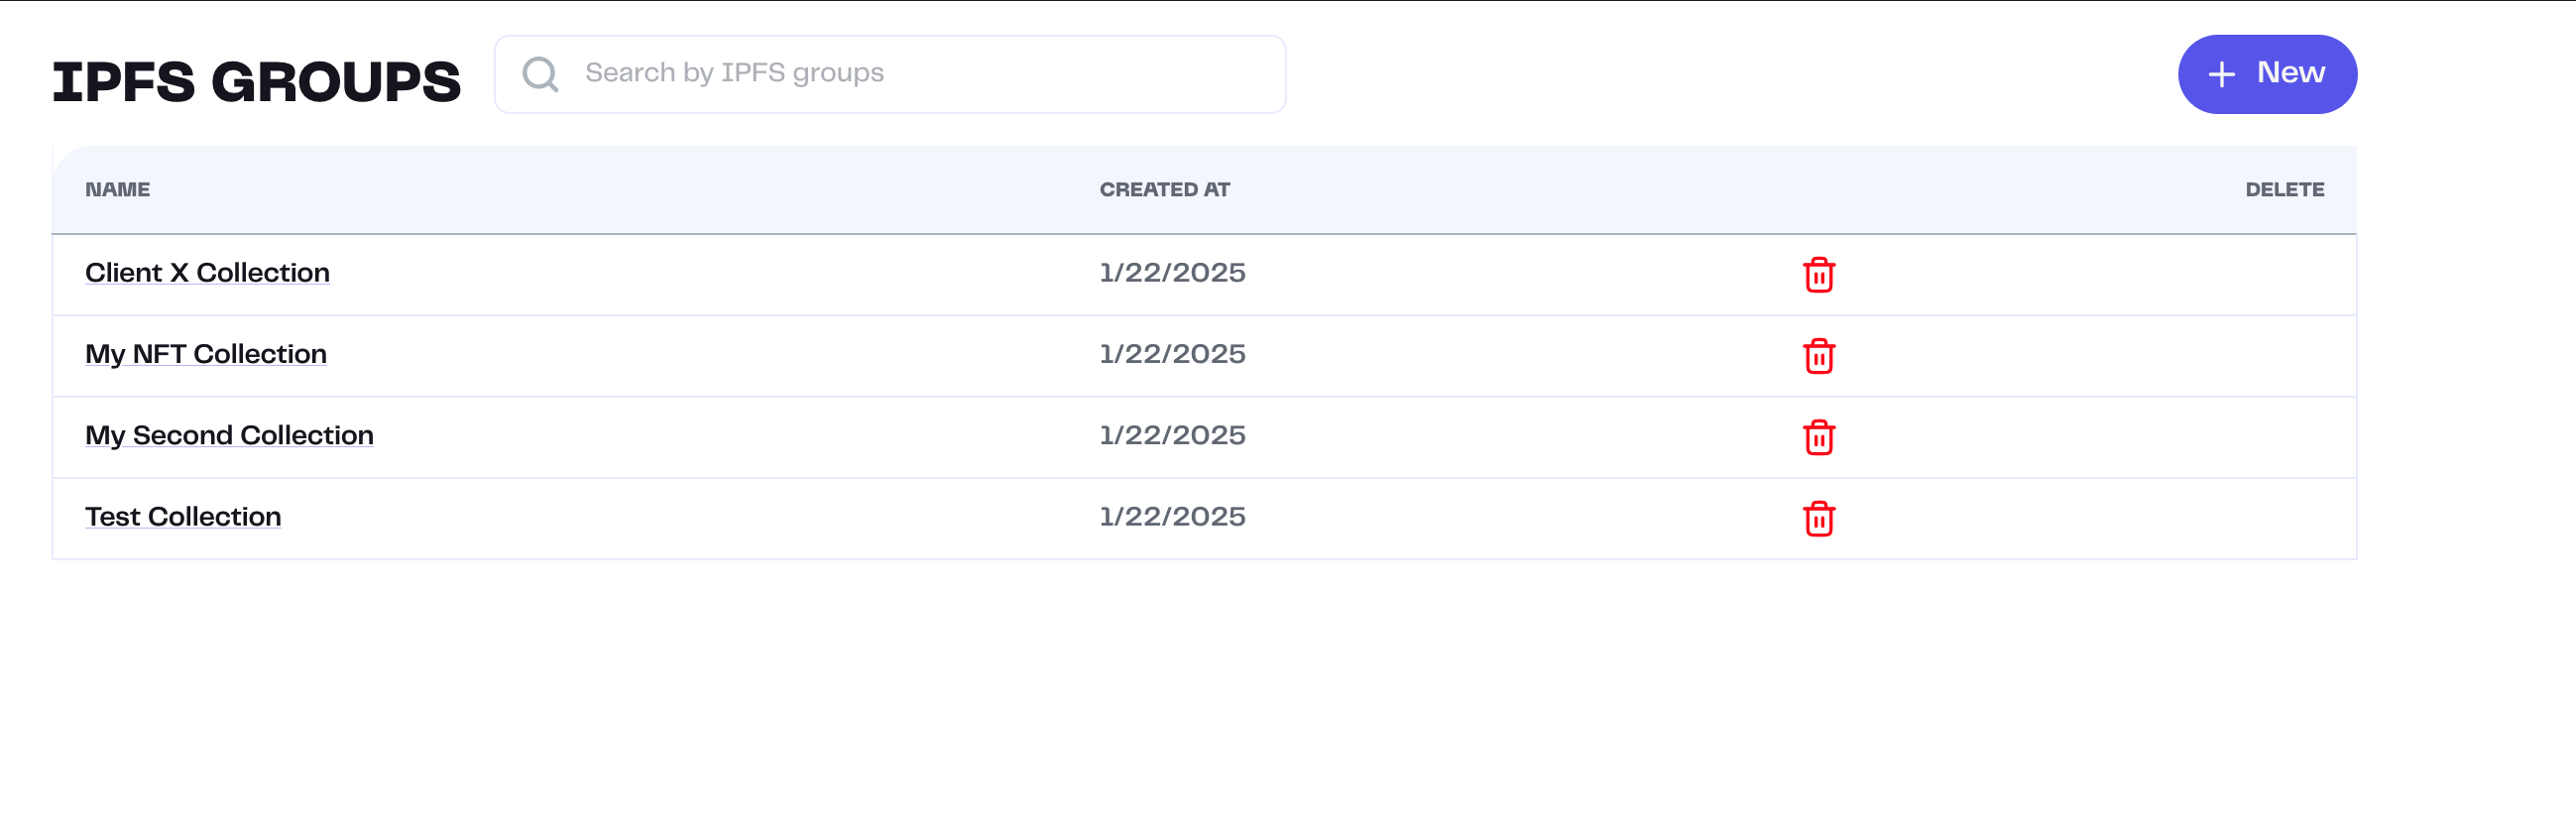Open the My Second Collection group
The height and width of the screenshot is (833, 2576).
pyautogui.click(x=229, y=435)
